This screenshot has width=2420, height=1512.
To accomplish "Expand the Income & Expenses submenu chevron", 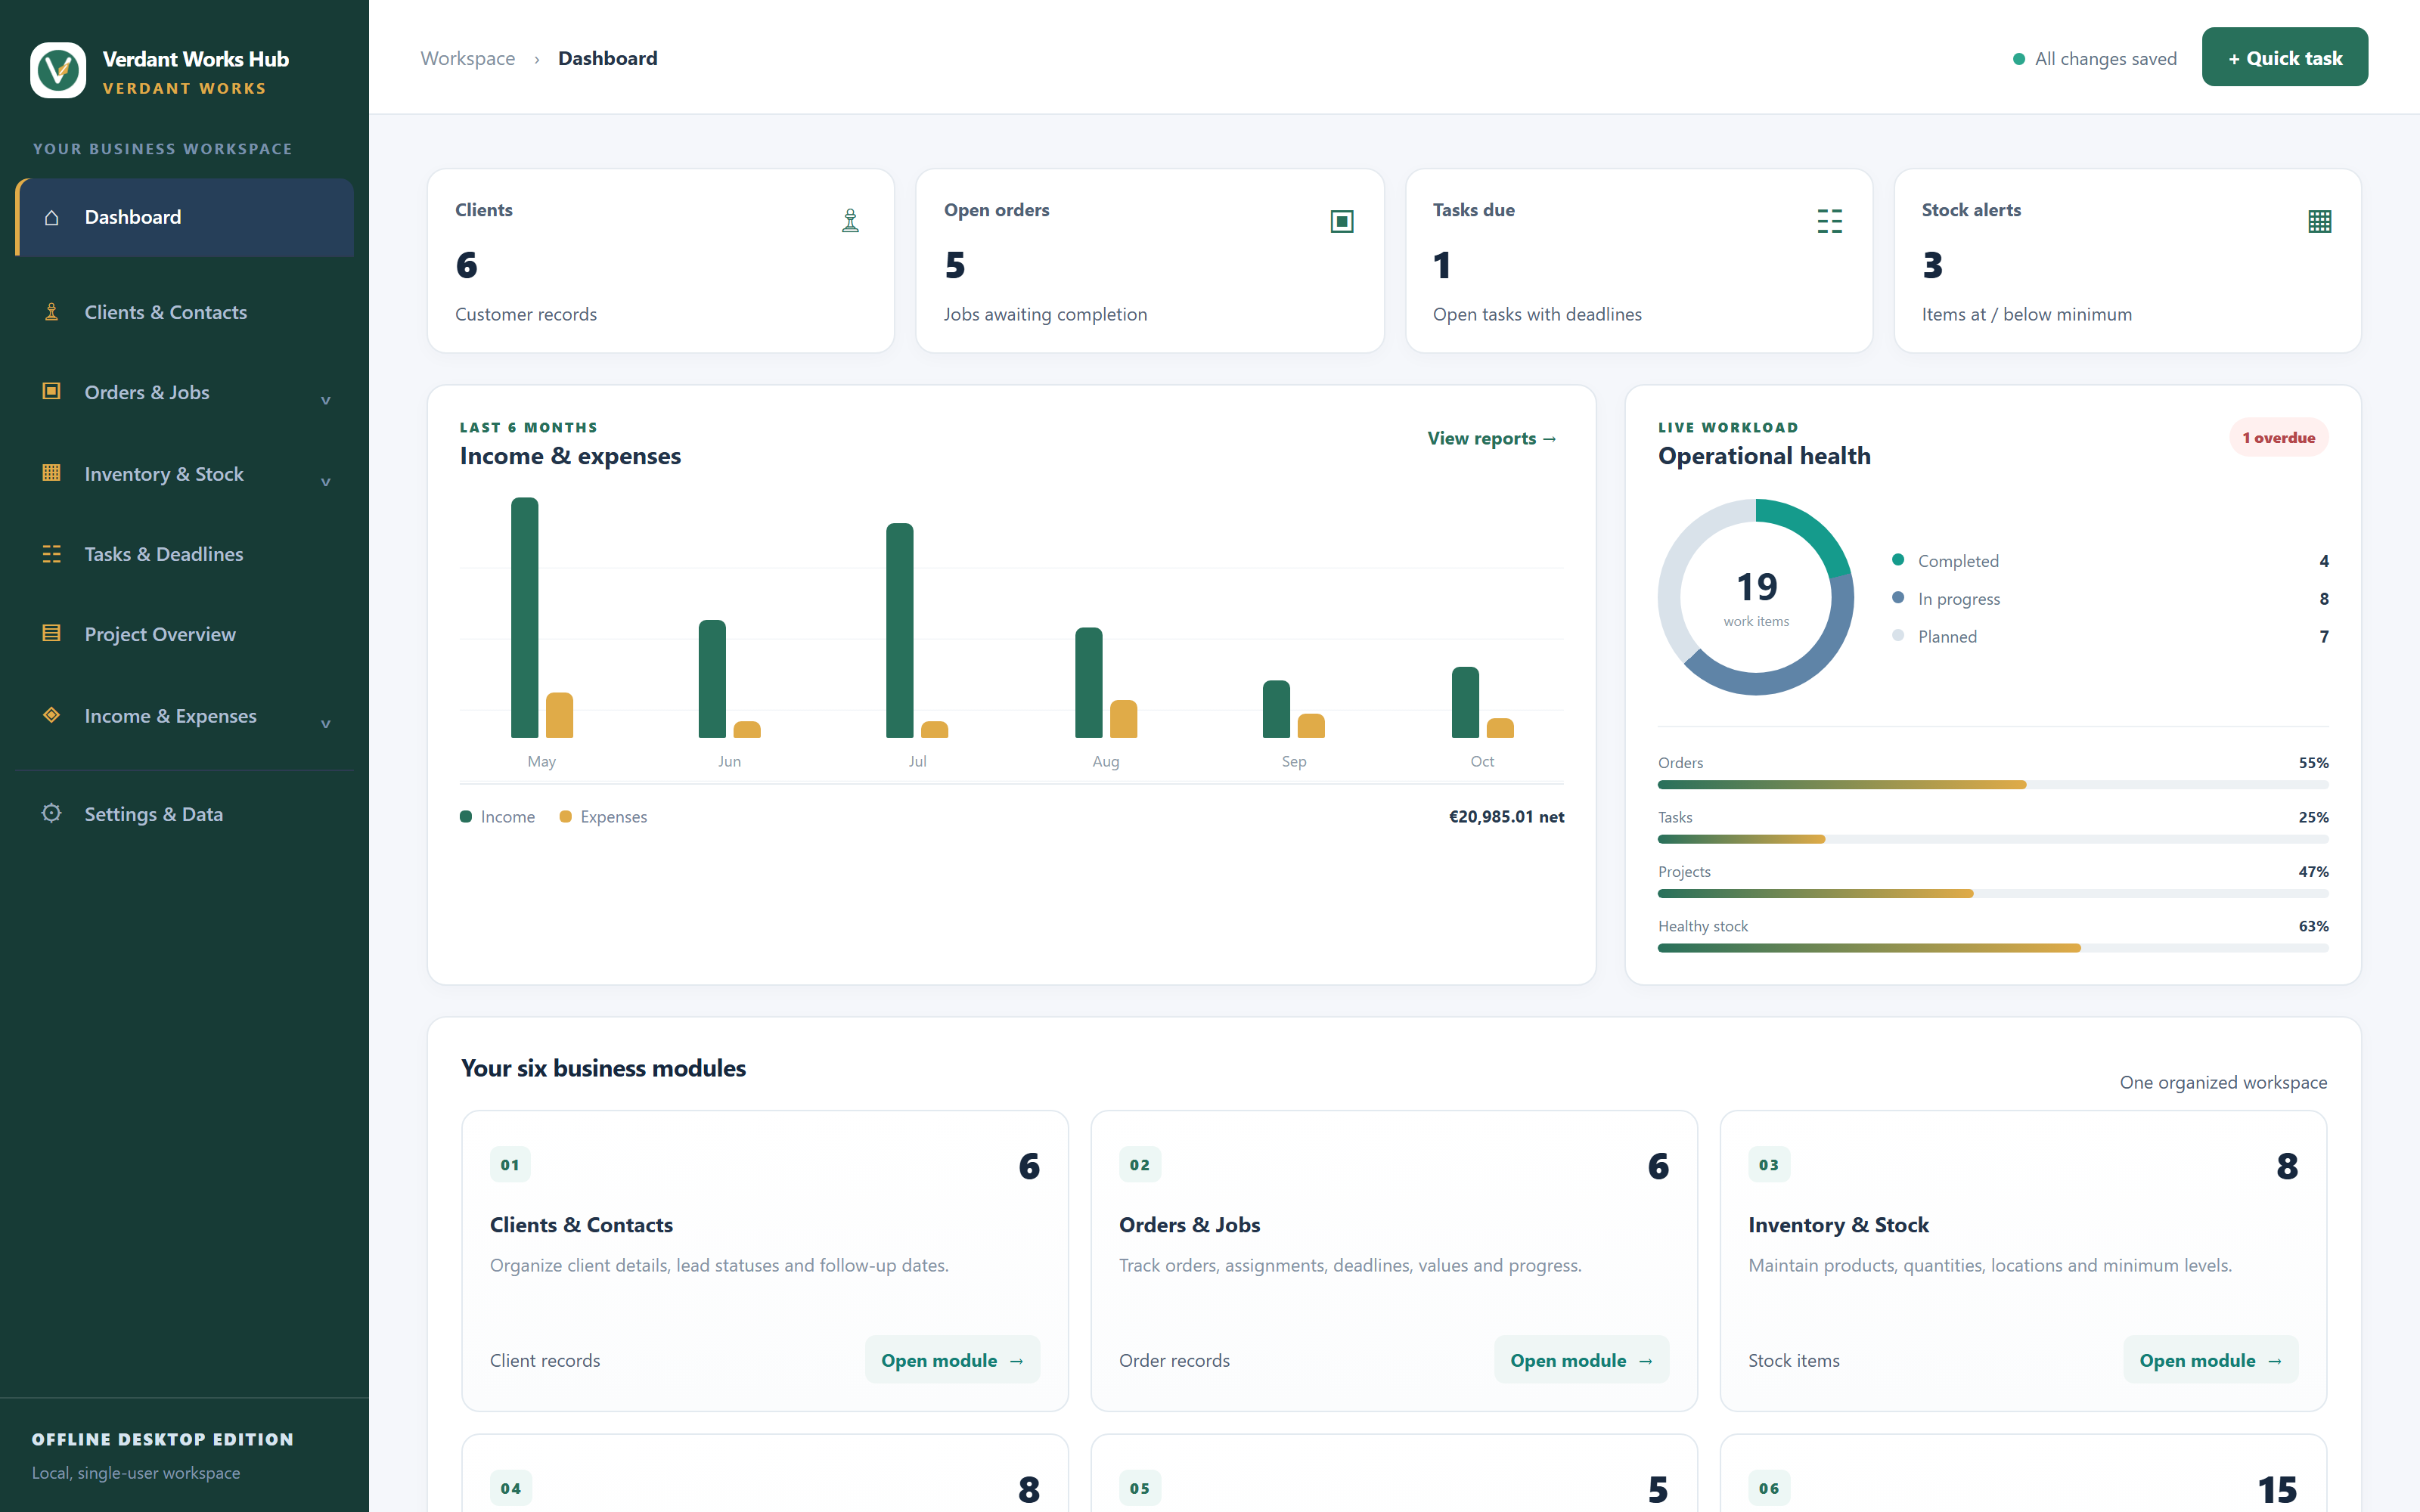I will (x=325, y=724).
